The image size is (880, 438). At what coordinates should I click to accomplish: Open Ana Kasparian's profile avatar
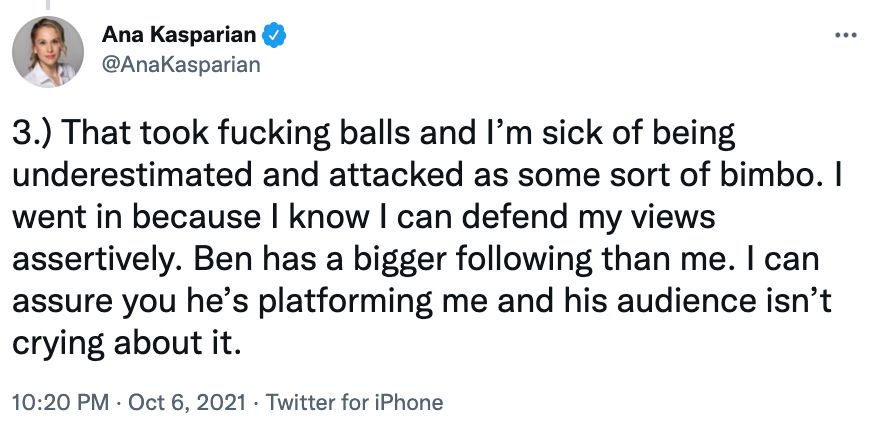47,51
